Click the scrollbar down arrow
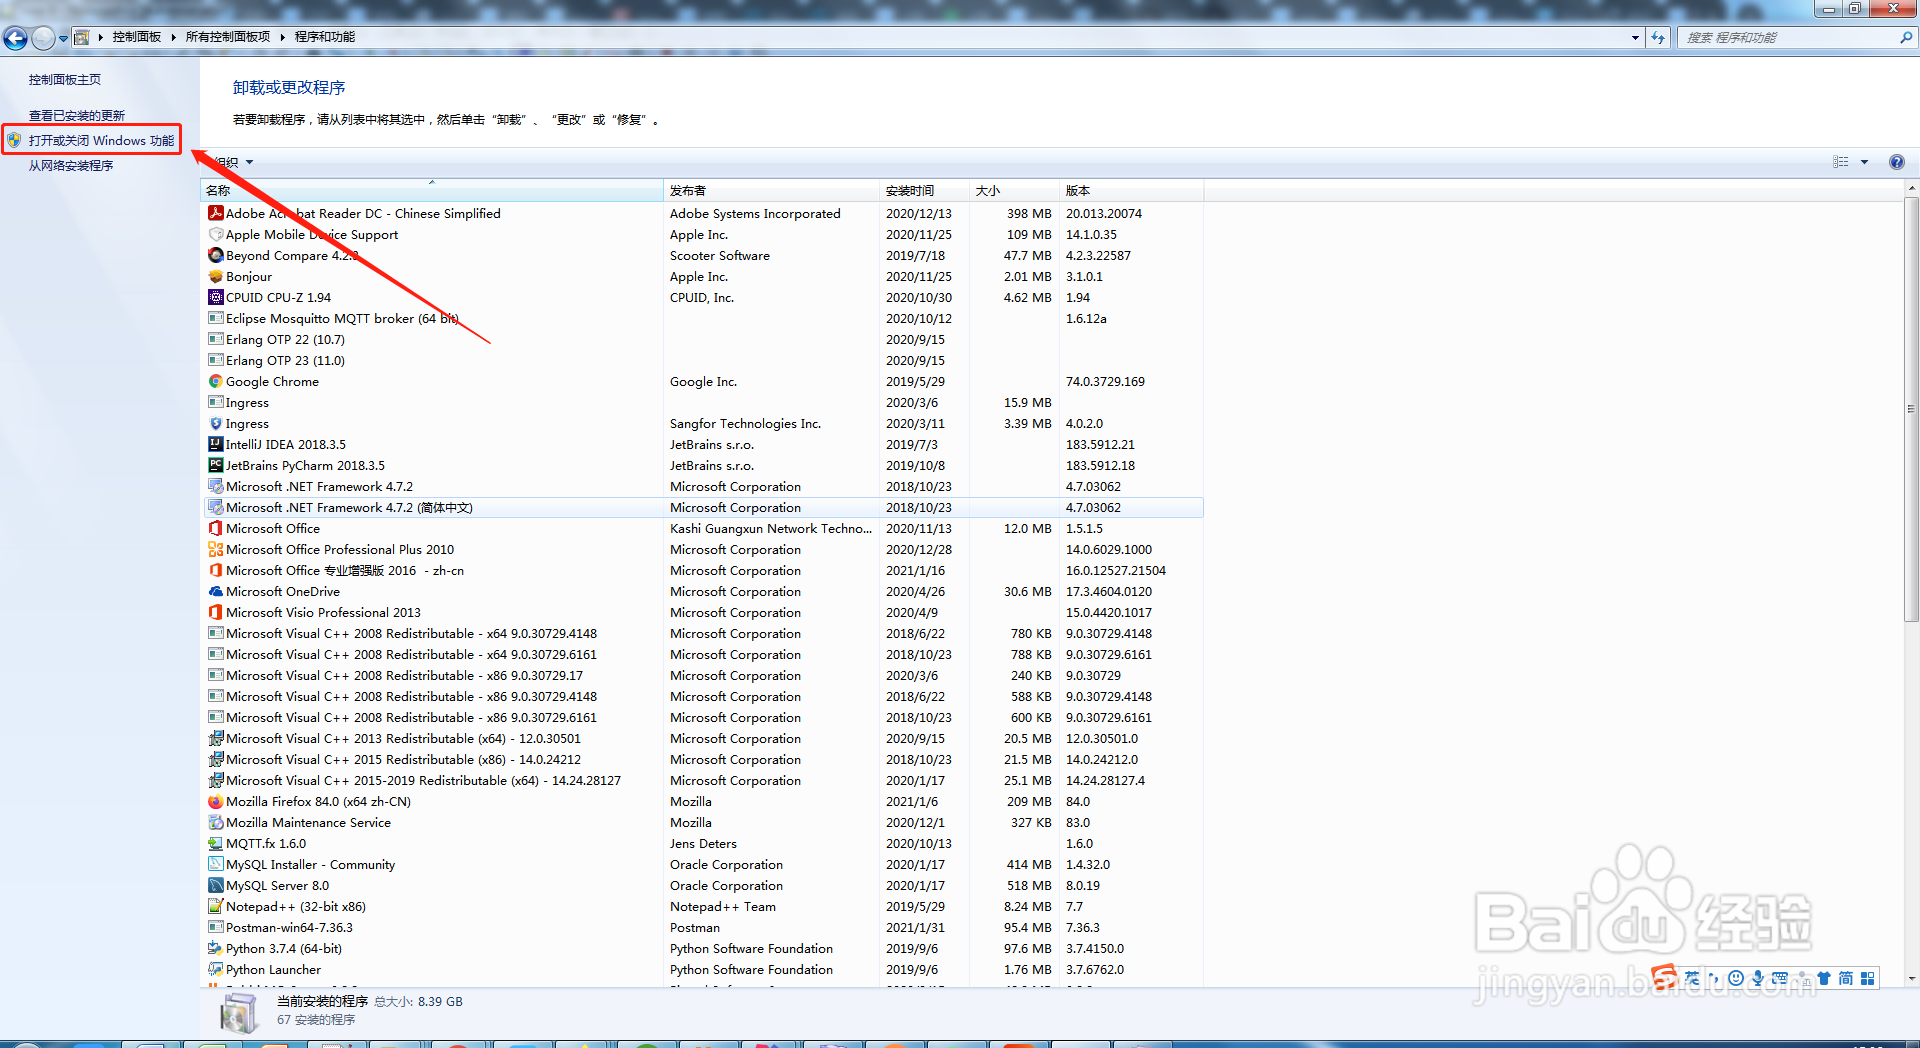Image resolution: width=1920 pixels, height=1048 pixels. (x=1911, y=978)
